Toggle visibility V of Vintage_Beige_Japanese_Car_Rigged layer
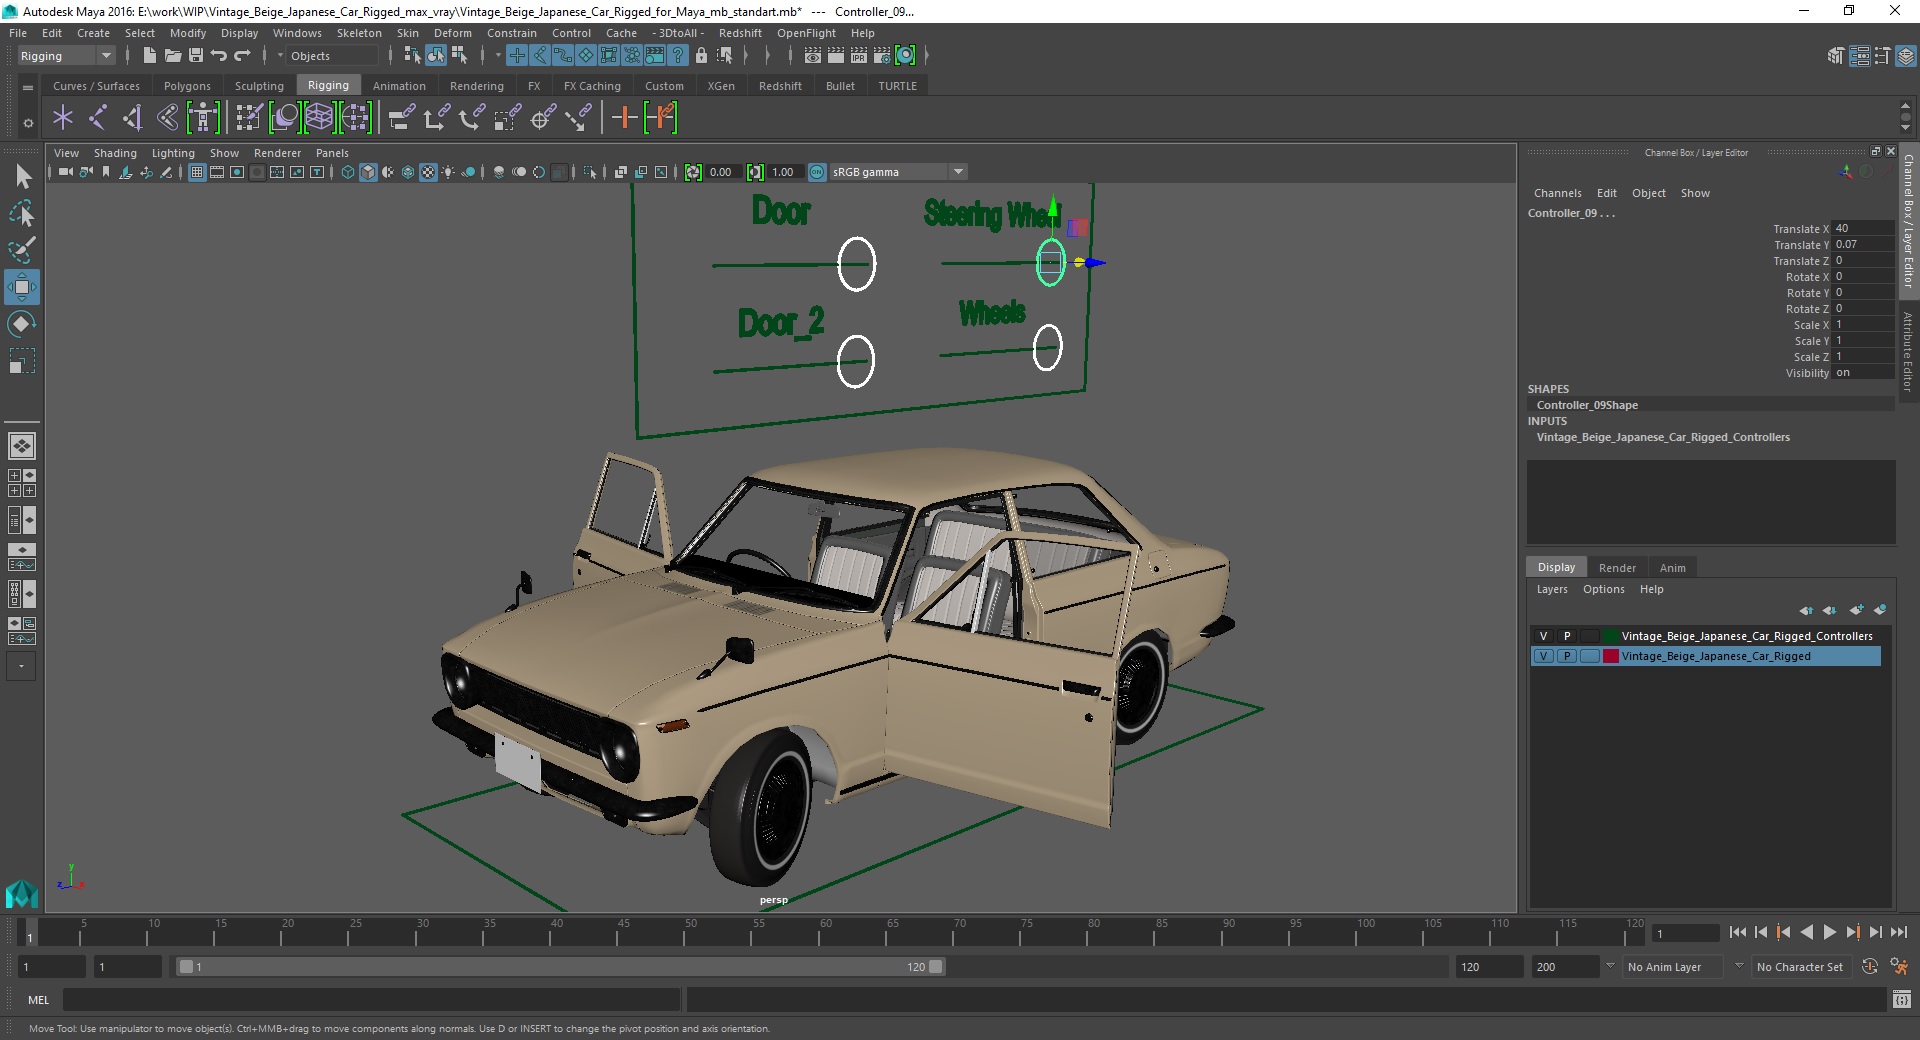The height and width of the screenshot is (1040, 1920). click(1543, 656)
